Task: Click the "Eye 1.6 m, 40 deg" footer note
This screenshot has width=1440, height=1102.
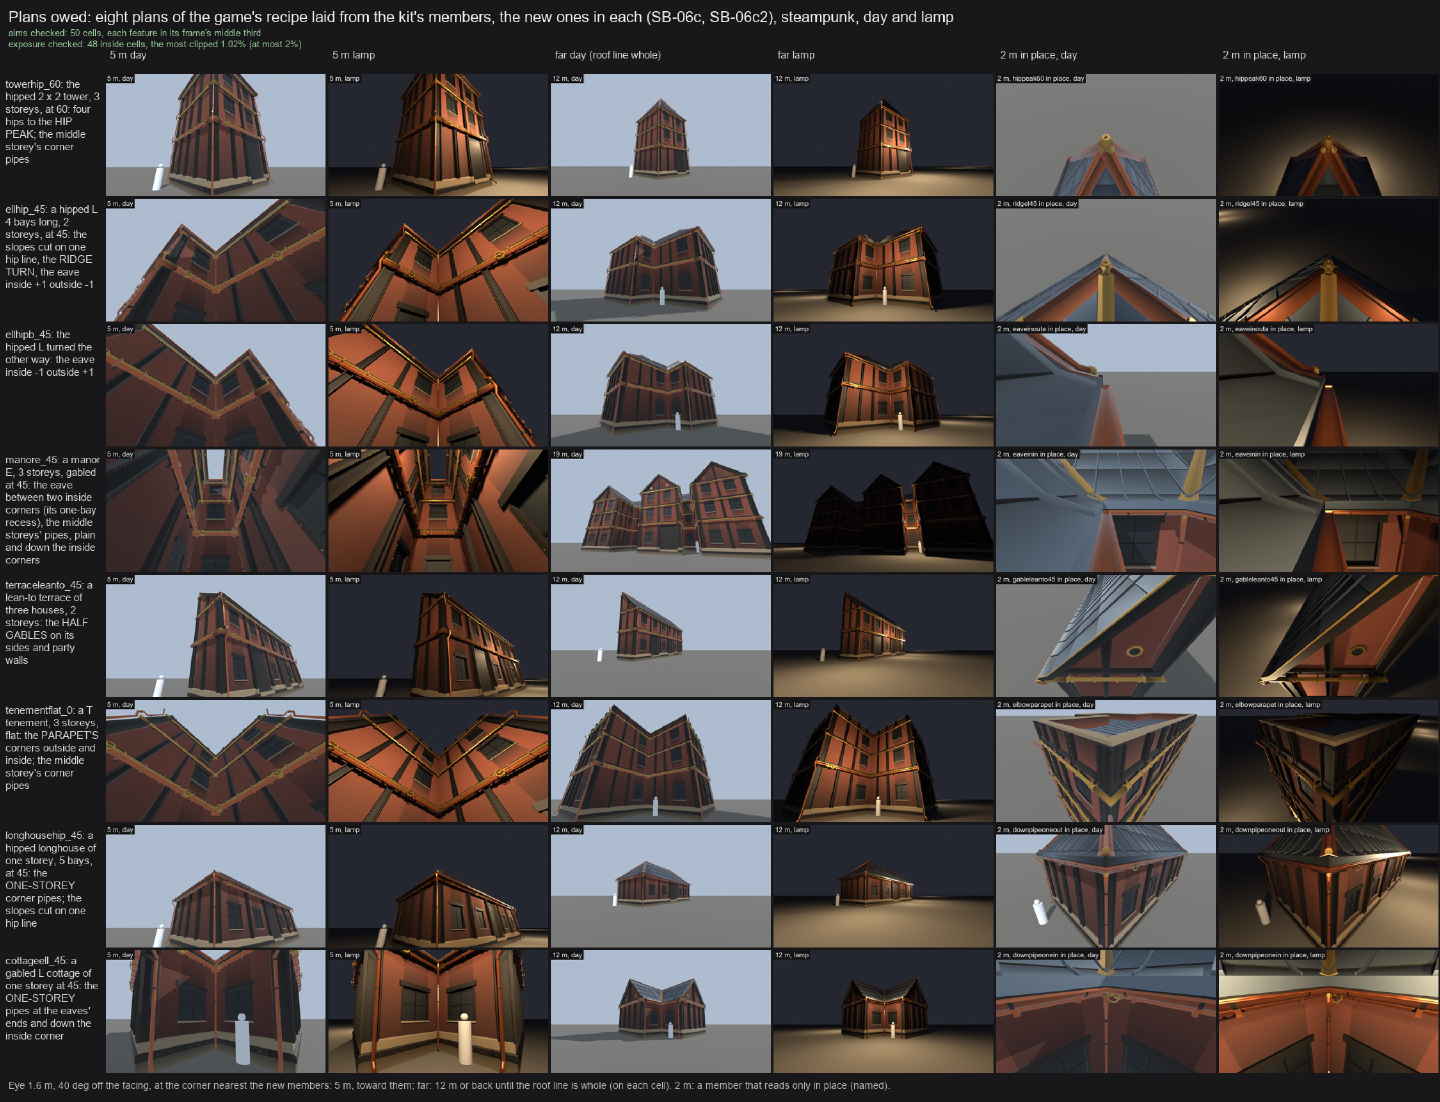Action: [x=449, y=1086]
